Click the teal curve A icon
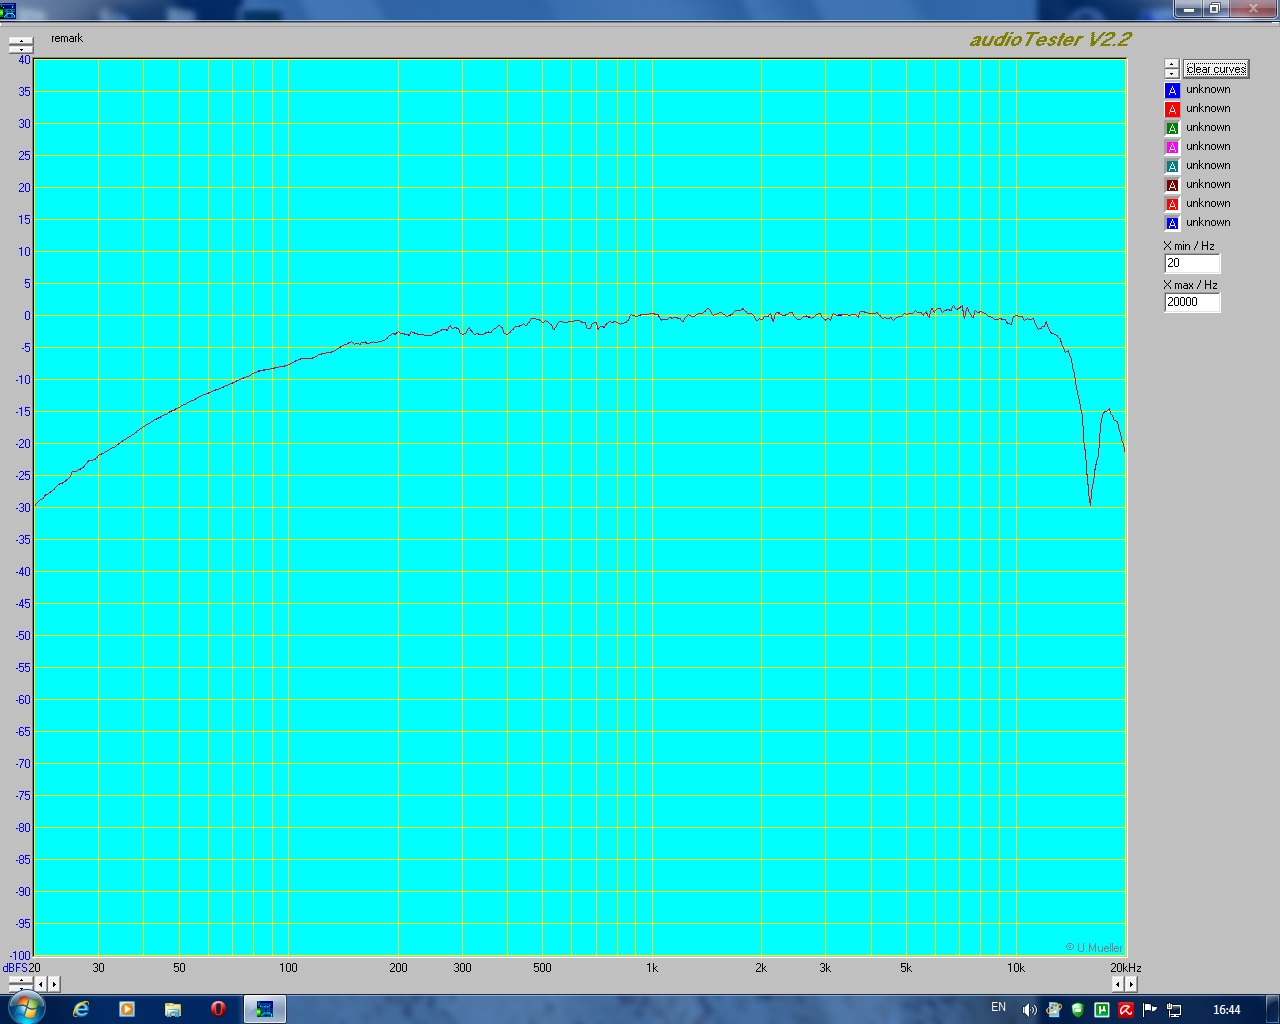This screenshot has height=1024, width=1280. pos(1173,166)
